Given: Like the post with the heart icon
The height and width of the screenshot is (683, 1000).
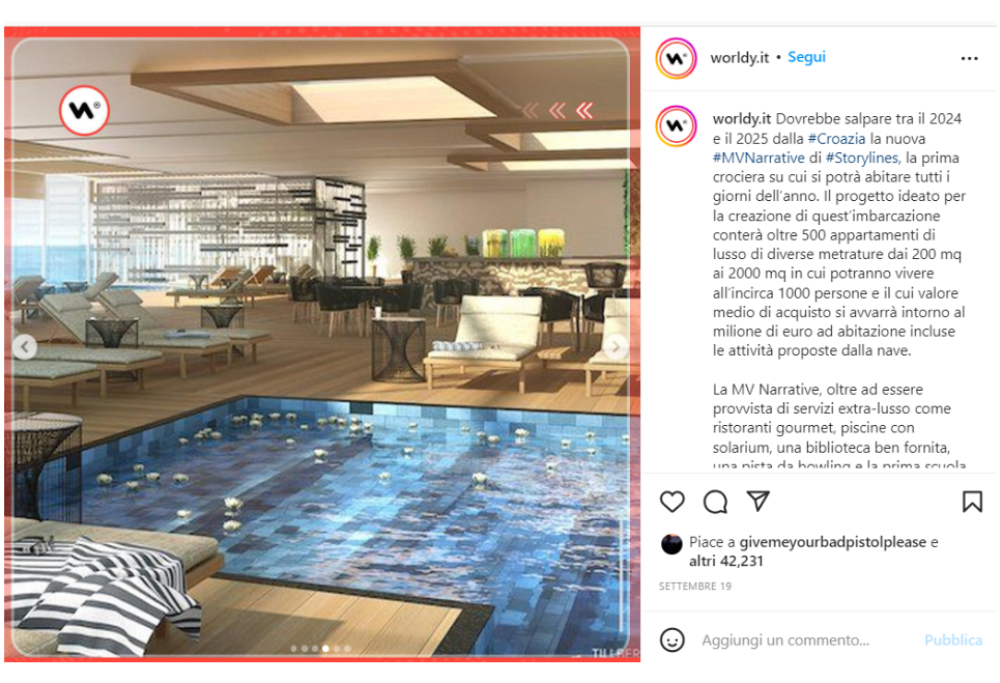Looking at the screenshot, I should tap(672, 502).
